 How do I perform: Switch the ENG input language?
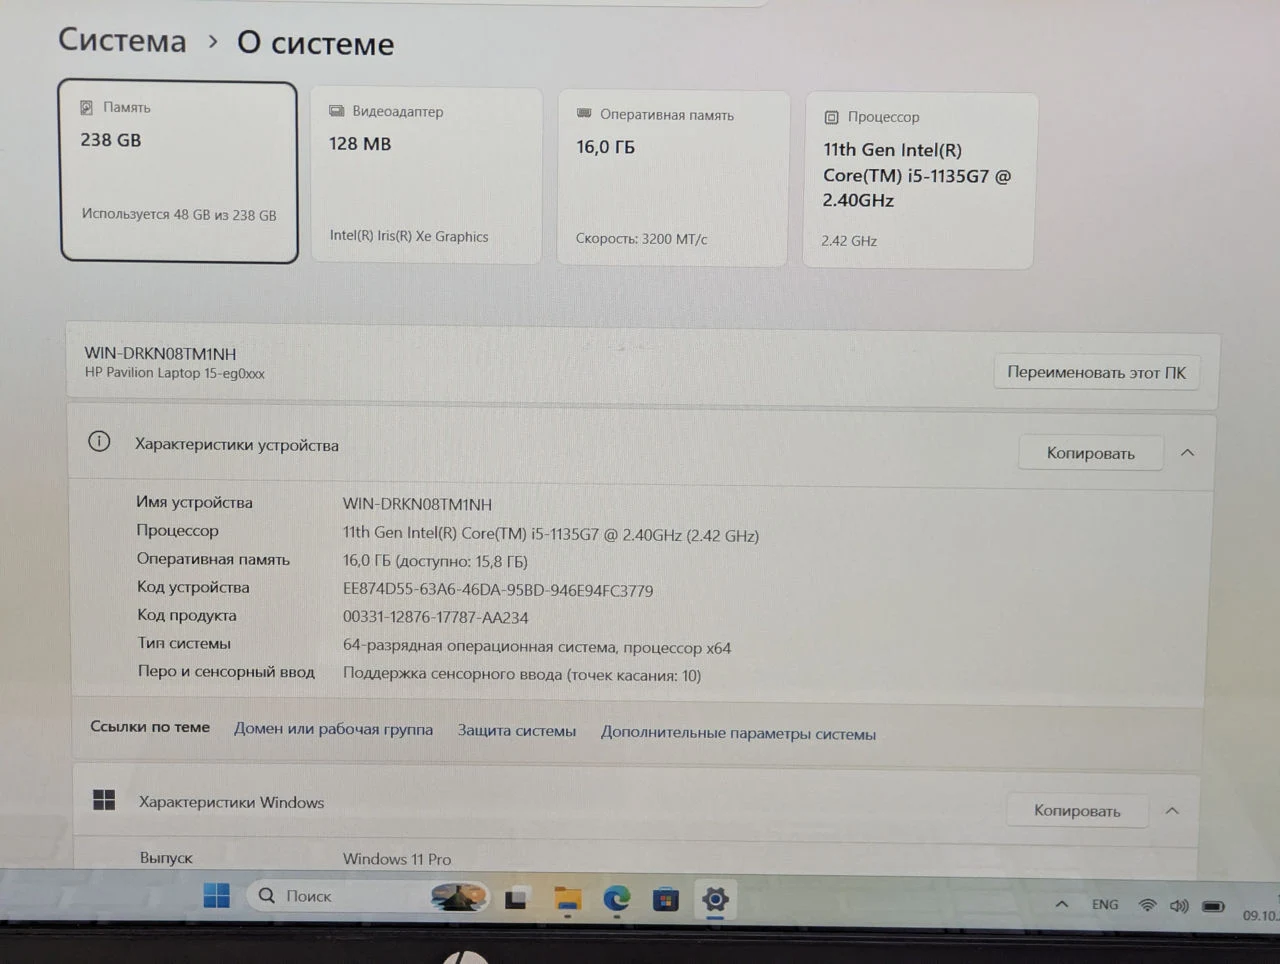(1105, 904)
